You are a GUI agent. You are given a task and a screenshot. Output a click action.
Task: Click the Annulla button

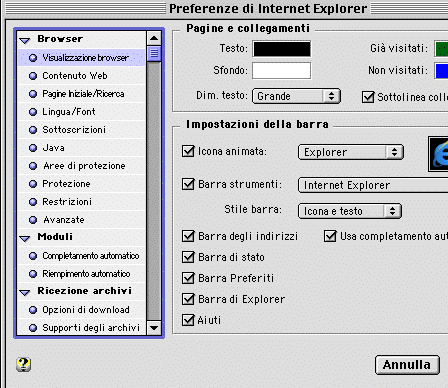click(407, 365)
